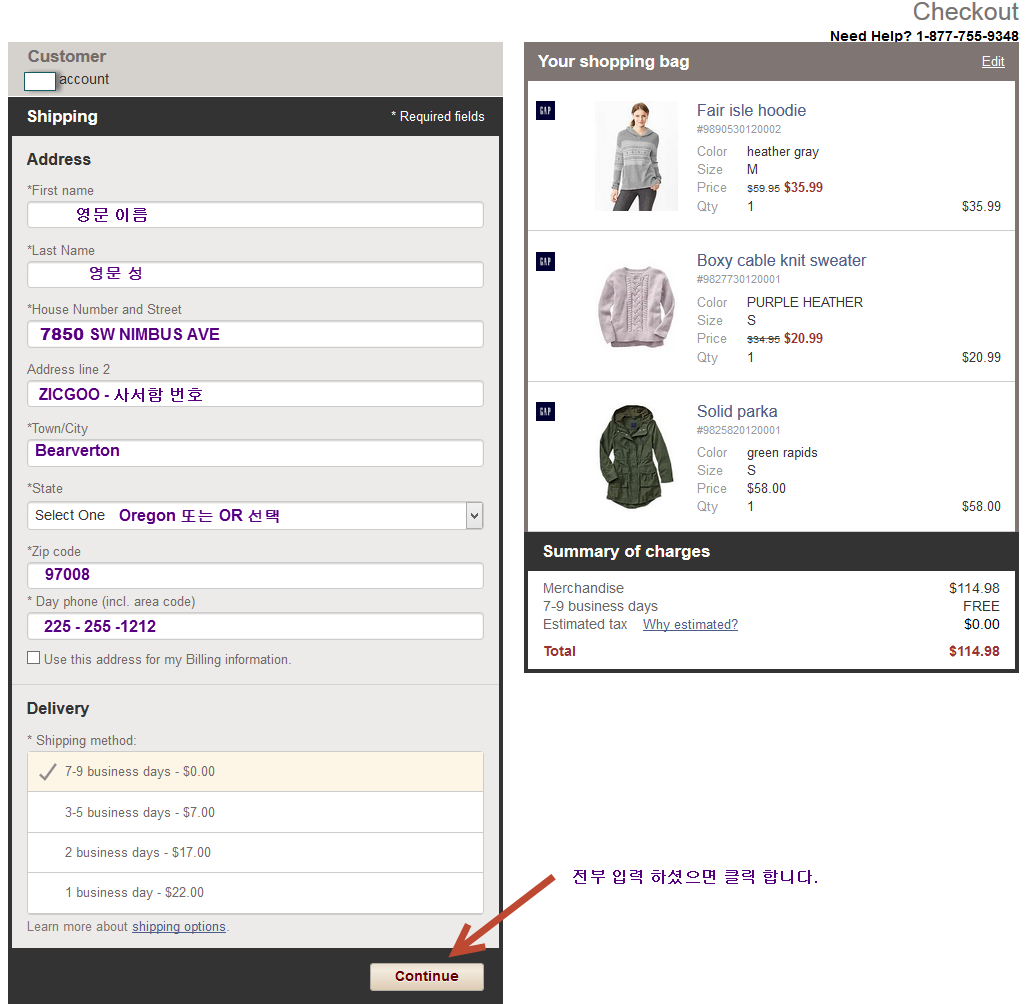Open the Fair isle hoodie product link
This screenshot has width=1026, height=1004.
(x=751, y=111)
